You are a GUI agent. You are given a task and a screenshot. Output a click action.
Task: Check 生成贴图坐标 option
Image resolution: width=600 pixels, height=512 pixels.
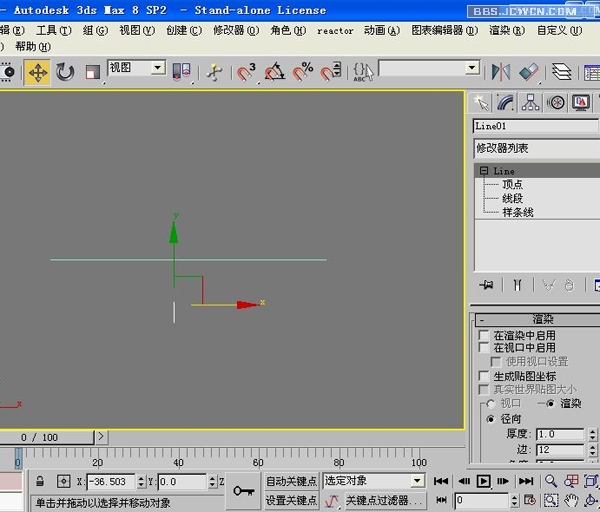coord(485,376)
